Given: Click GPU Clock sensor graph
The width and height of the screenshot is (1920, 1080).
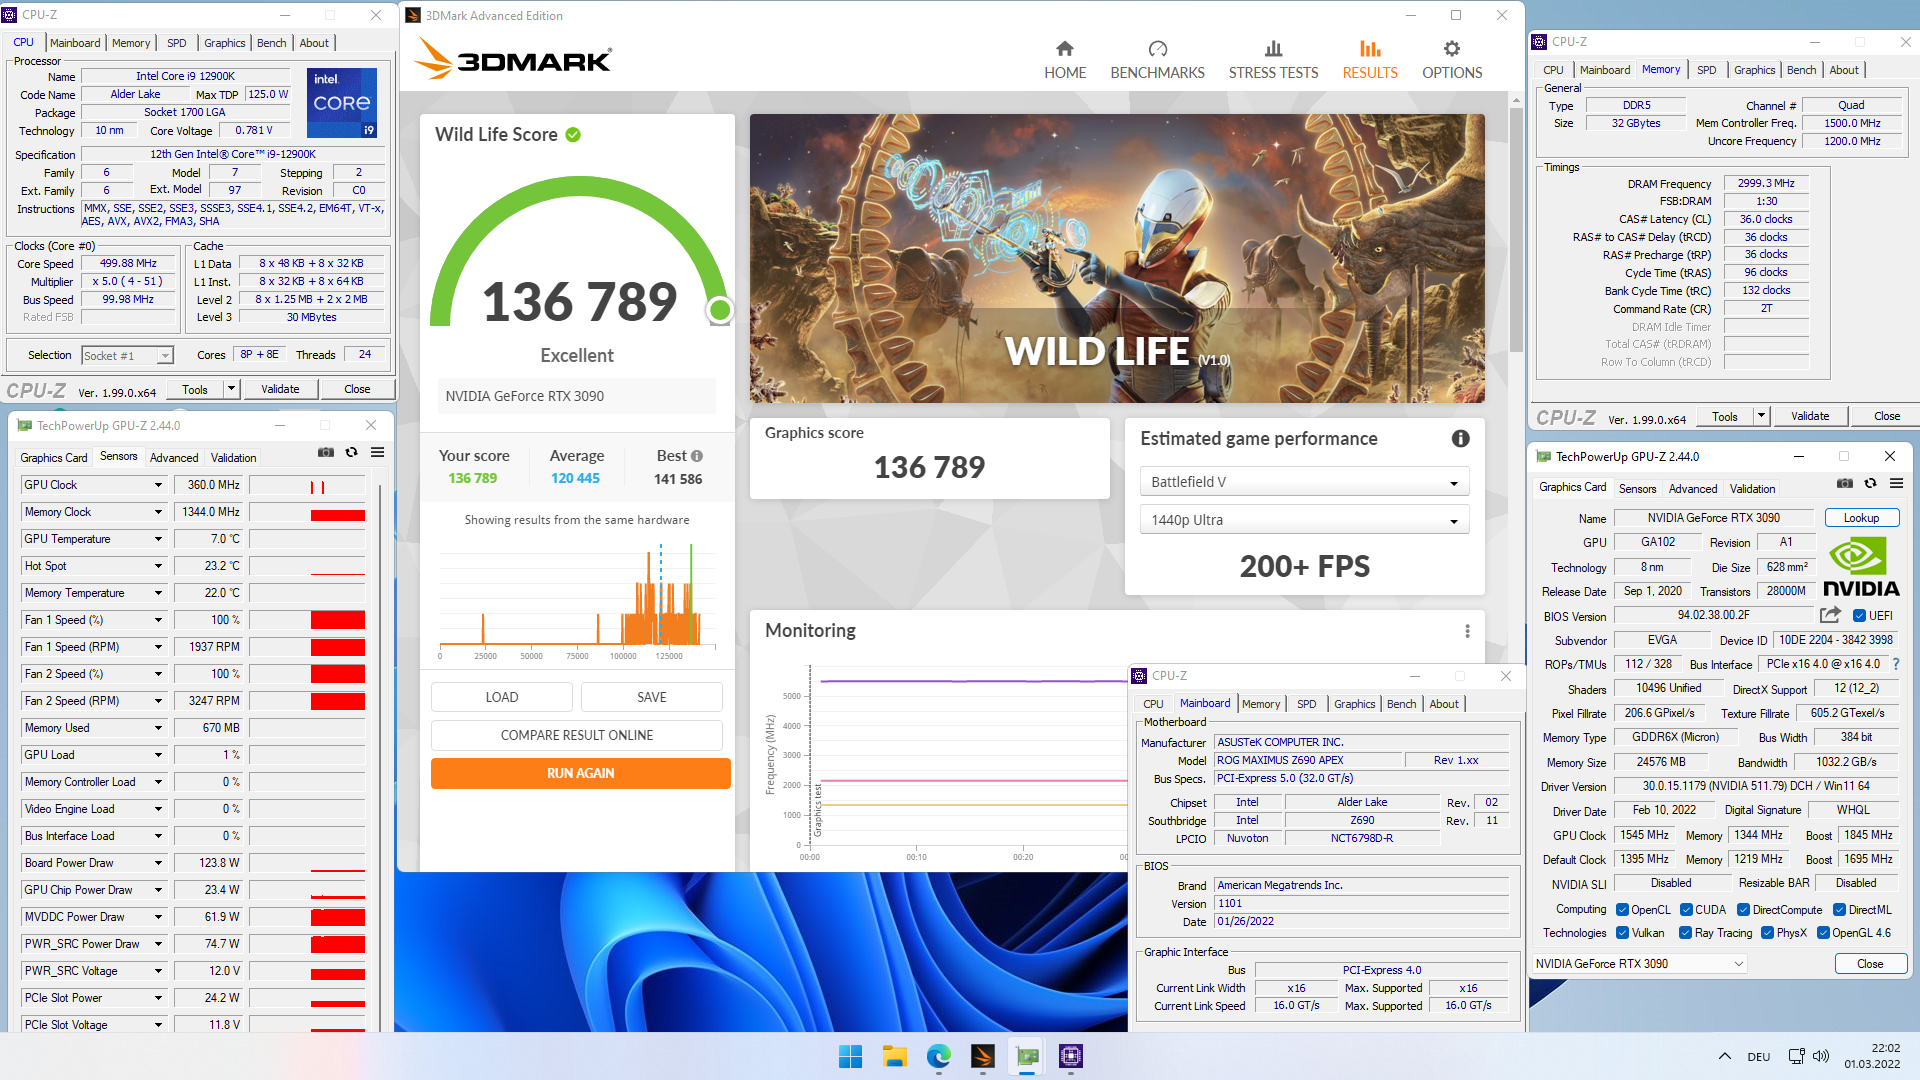Looking at the screenshot, I should [x=307, y=485].
